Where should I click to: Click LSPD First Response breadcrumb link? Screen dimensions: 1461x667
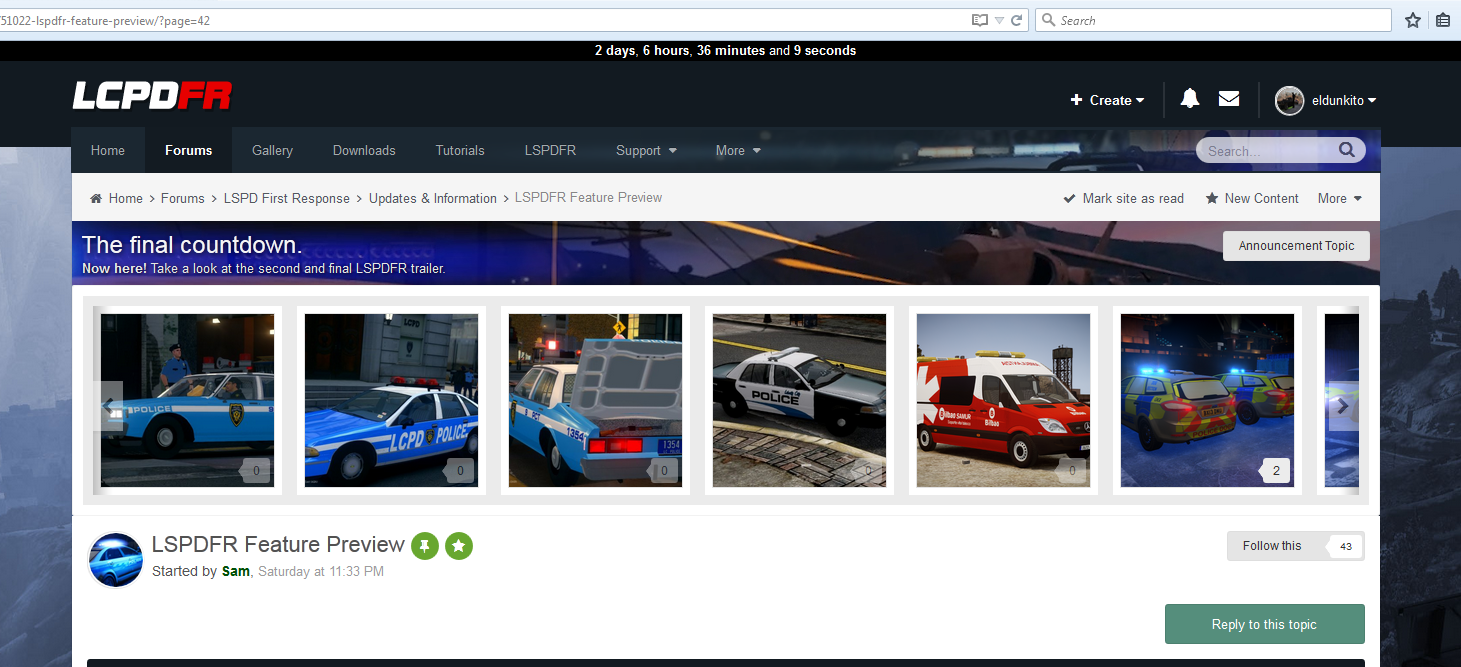pos(287,198)
